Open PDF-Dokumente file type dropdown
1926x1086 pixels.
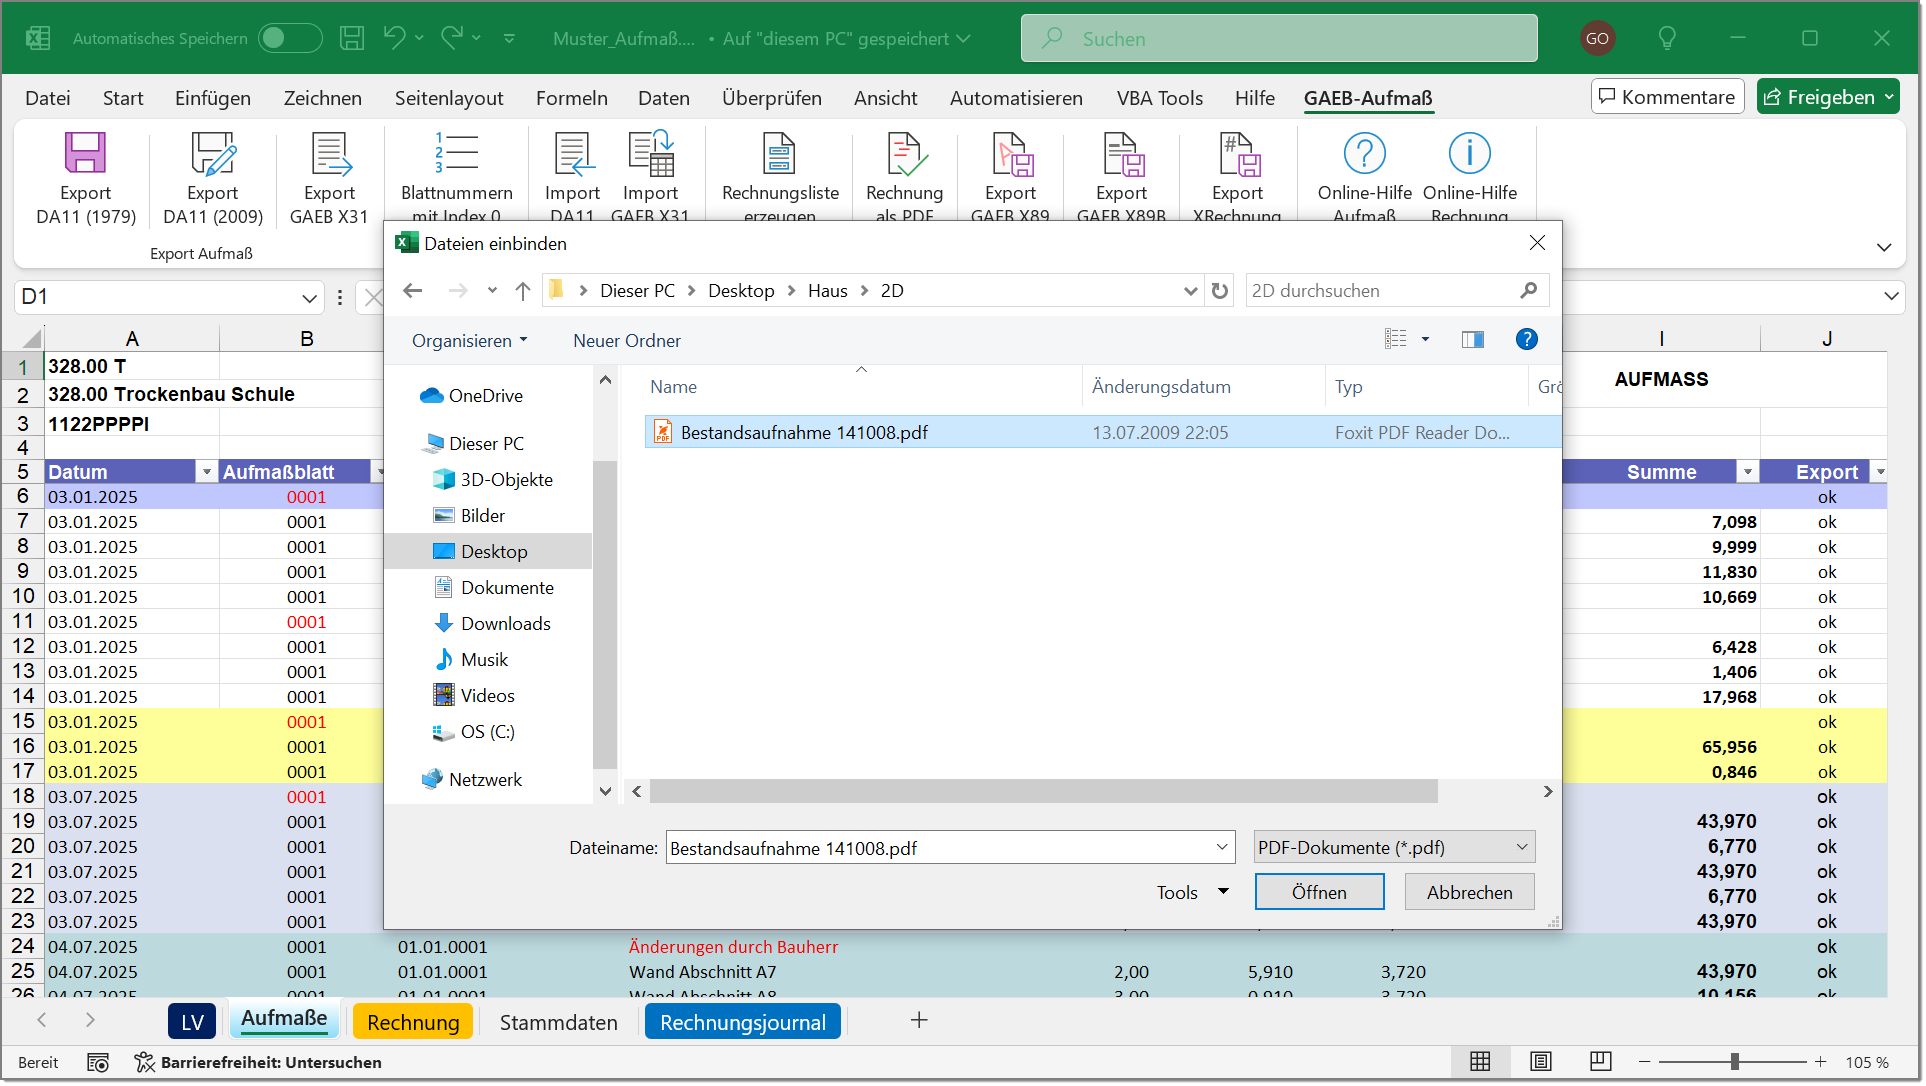[1394, 848]
